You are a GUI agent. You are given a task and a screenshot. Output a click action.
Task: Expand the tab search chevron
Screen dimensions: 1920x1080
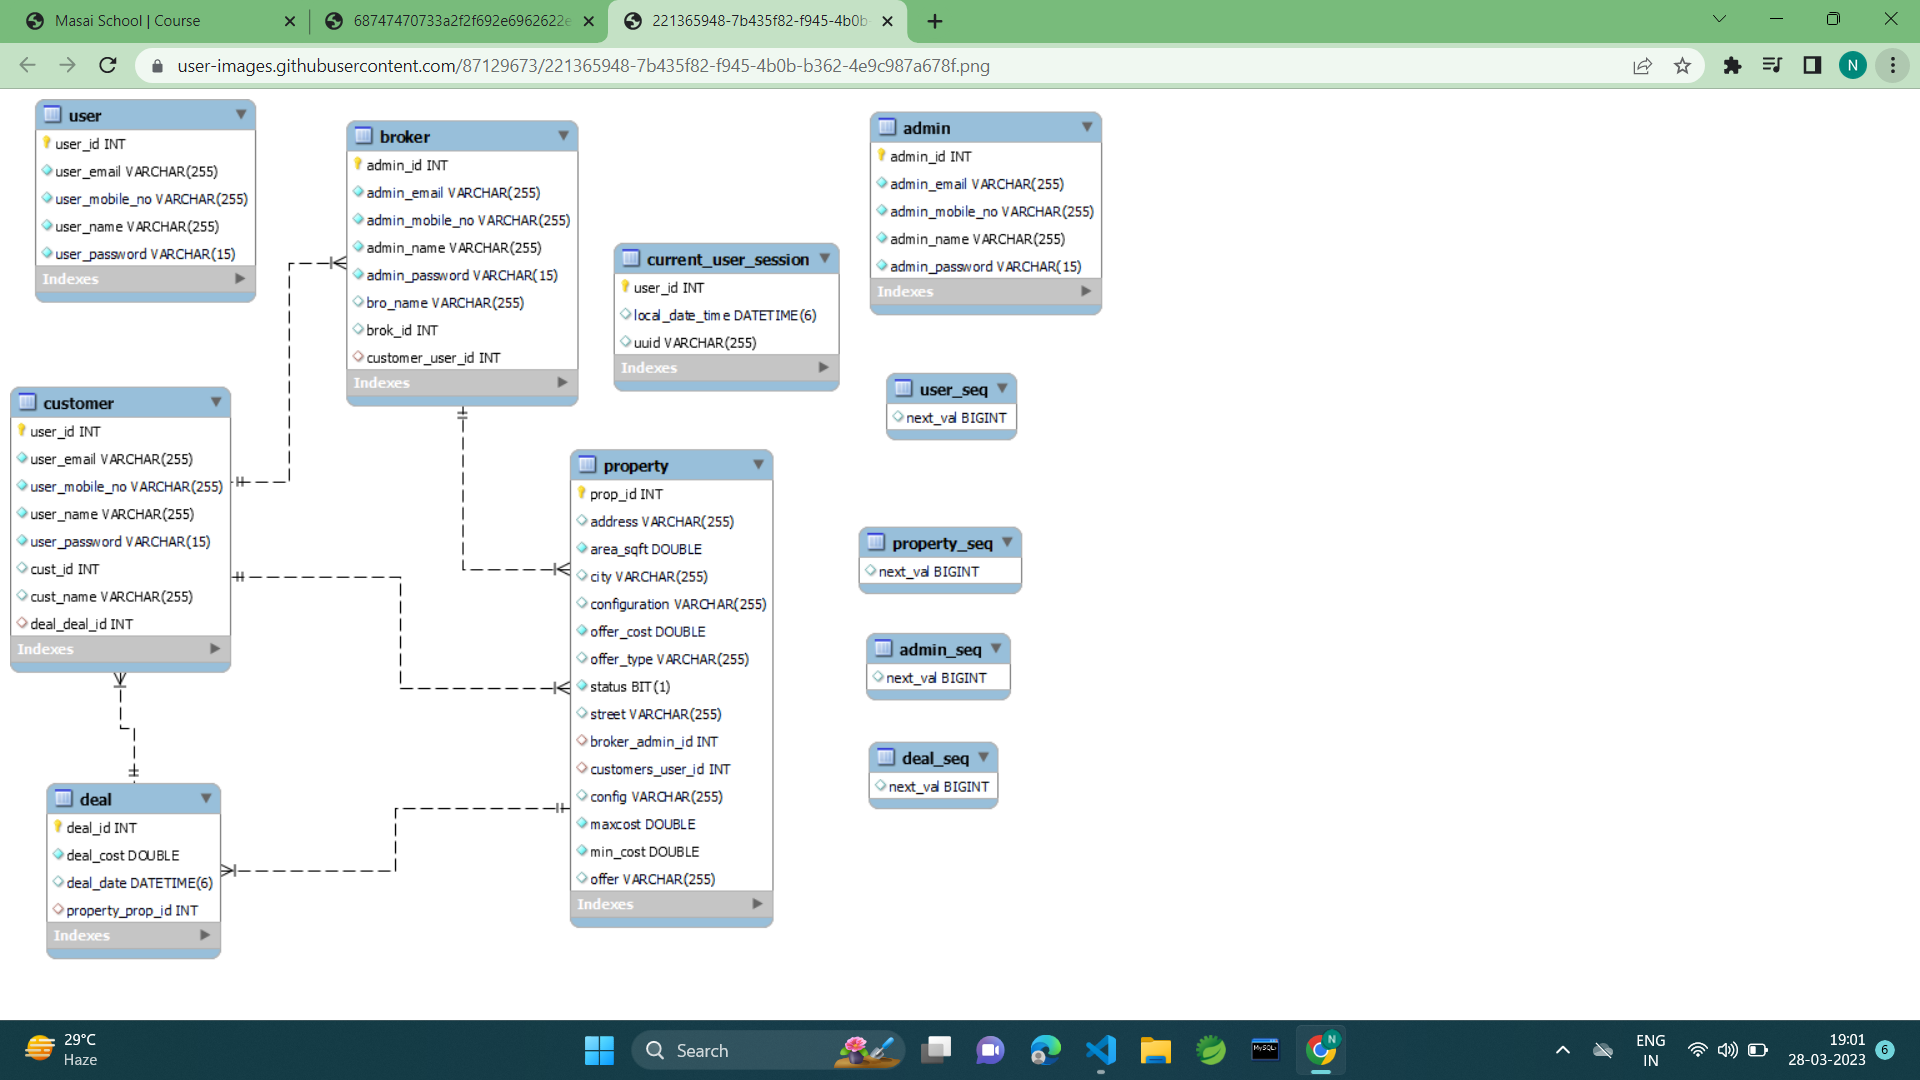click(1719, 19)
